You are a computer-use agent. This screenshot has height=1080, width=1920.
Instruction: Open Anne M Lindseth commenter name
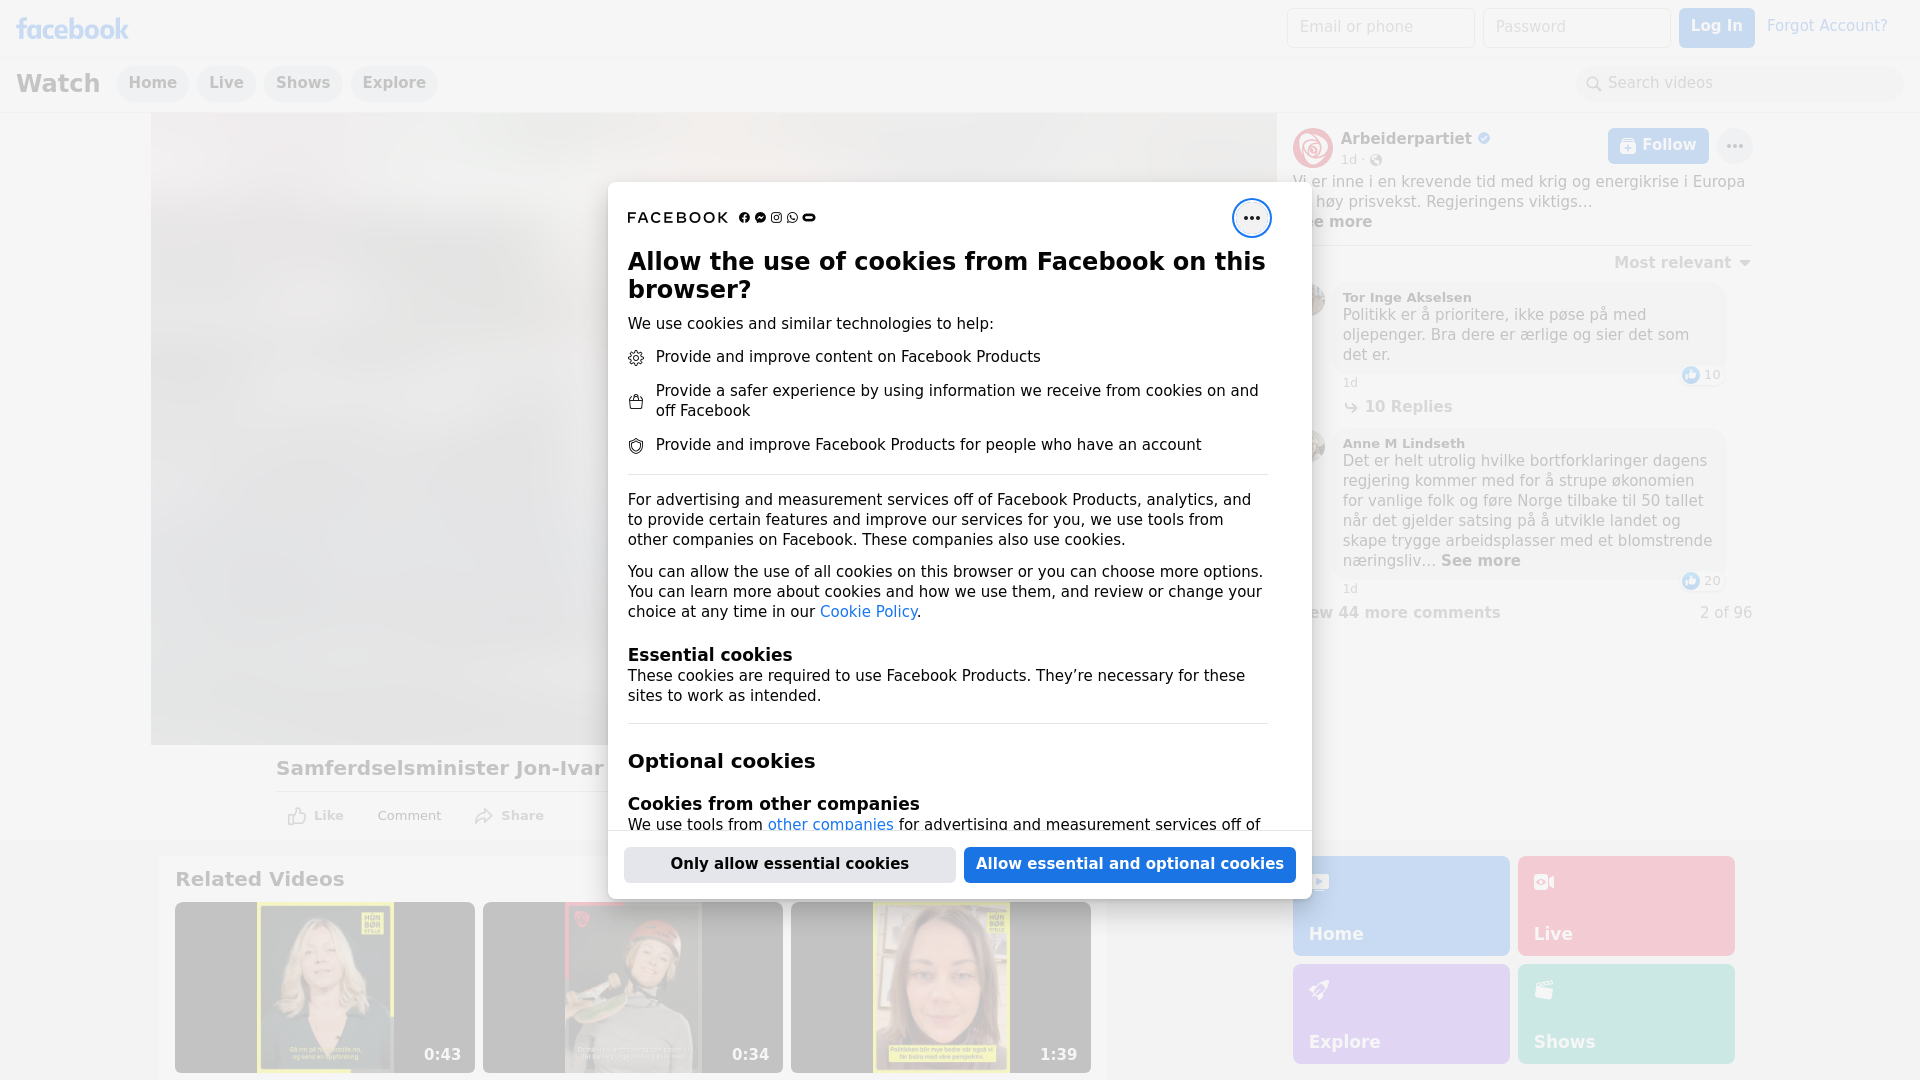point(1403,444)
